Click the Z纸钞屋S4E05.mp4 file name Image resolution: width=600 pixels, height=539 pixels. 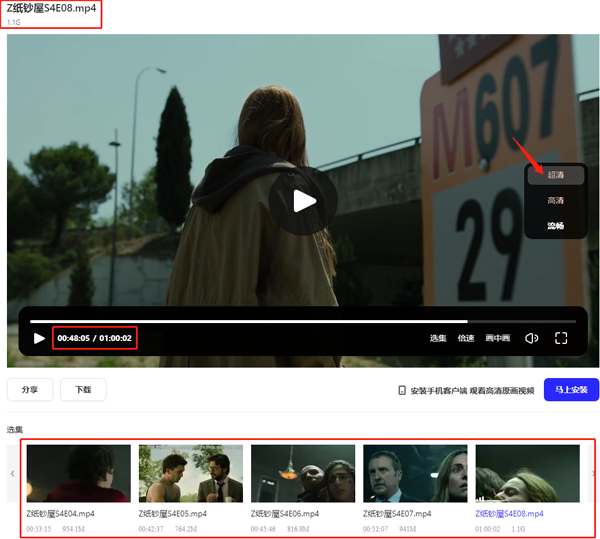(173, 514)
